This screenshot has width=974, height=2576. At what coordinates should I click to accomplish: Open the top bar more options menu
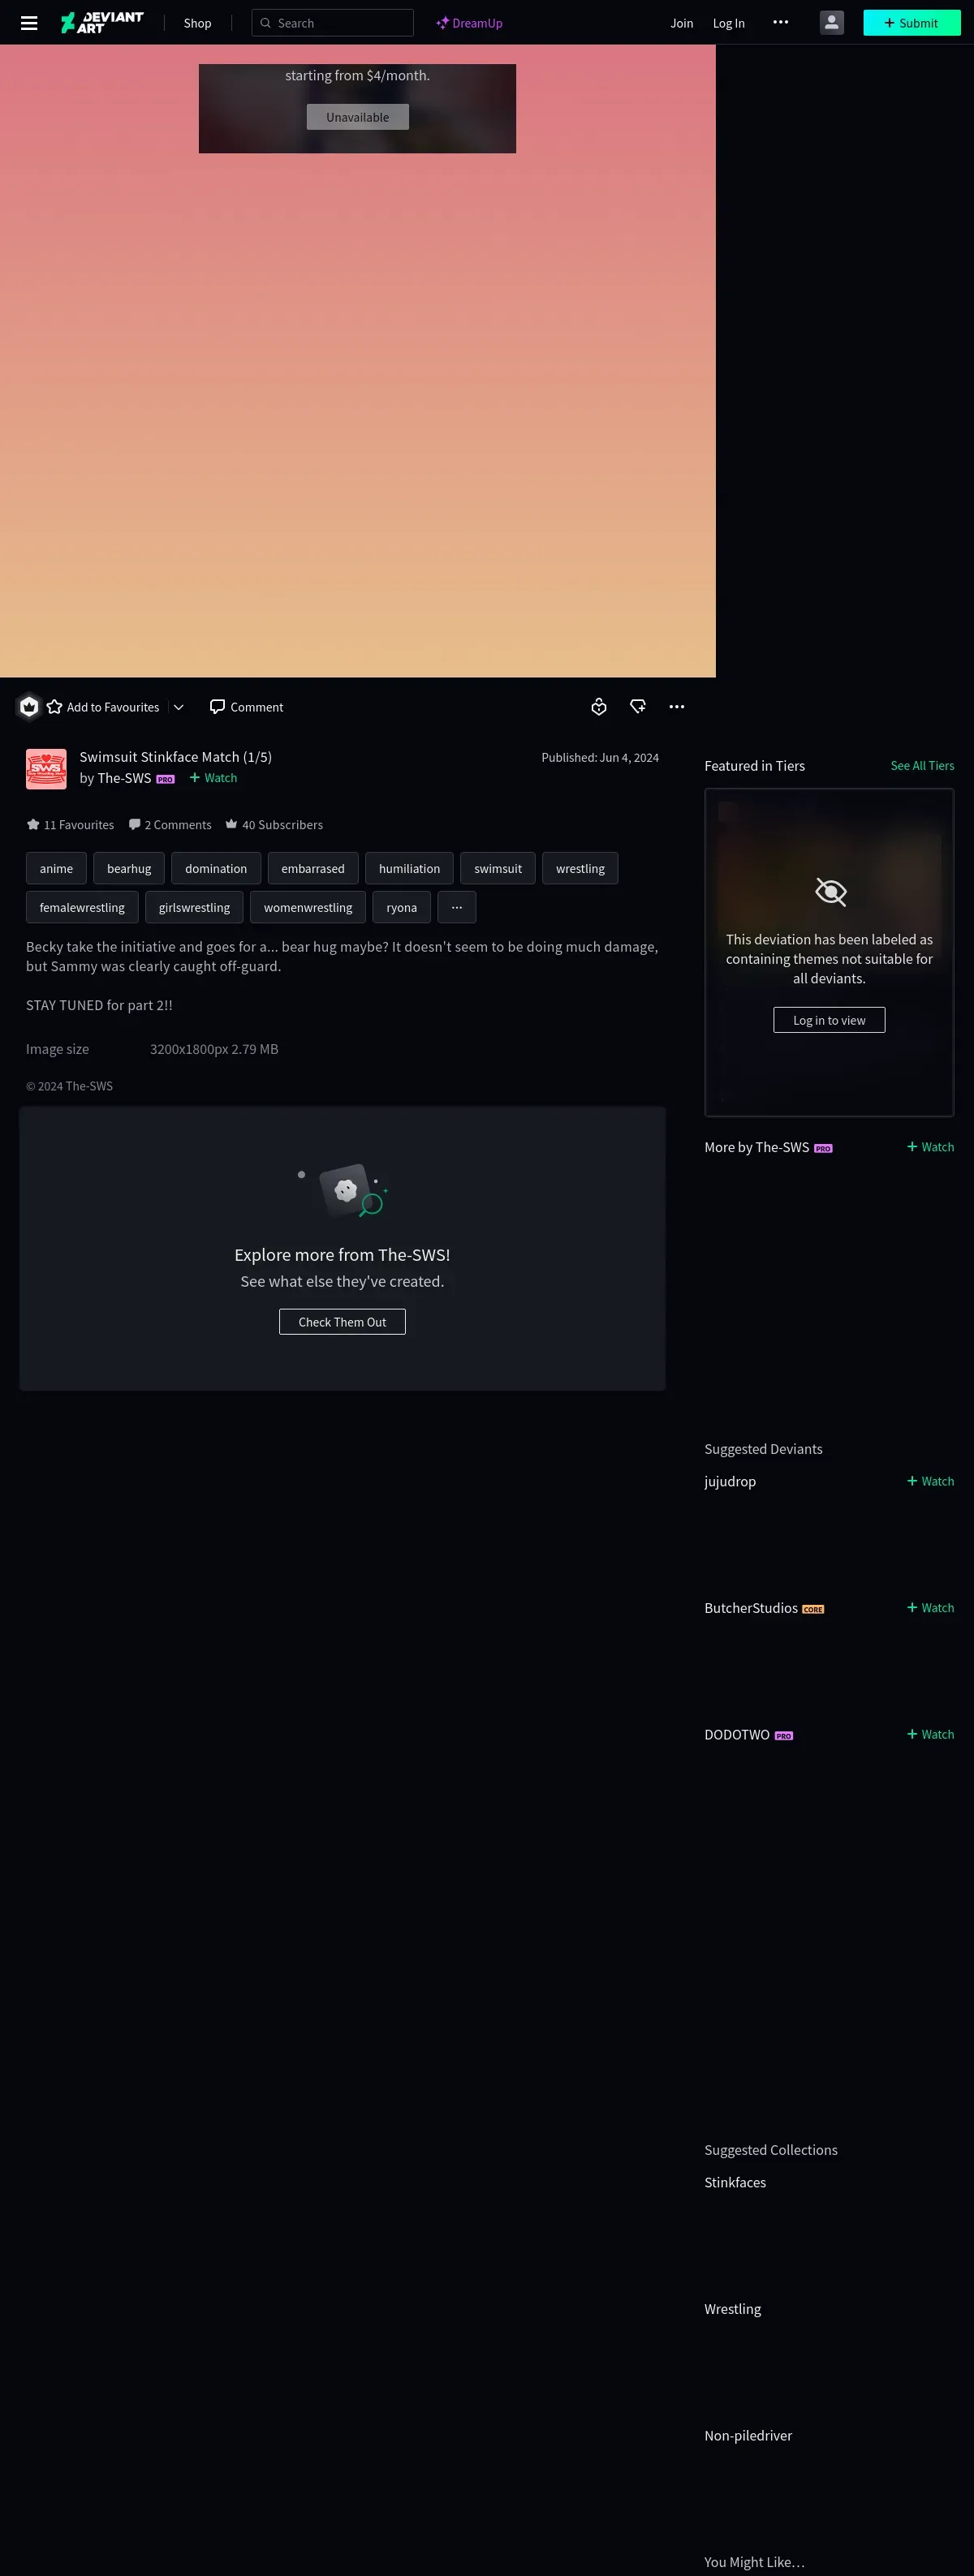click(781, 23)
